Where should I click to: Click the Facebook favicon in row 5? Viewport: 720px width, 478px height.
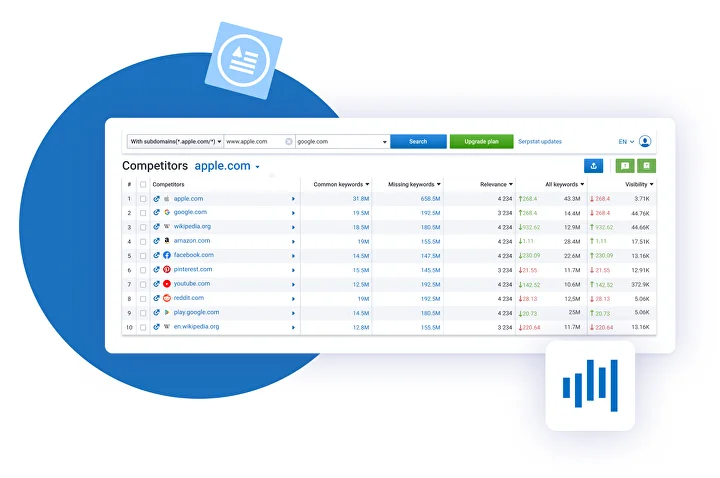[x=167, y=255]
